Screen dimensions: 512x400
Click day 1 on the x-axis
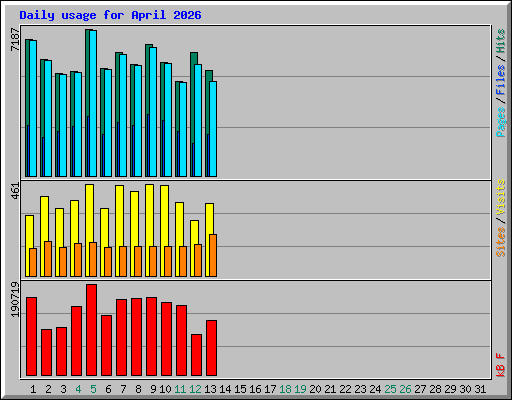(x=33, y=389)
